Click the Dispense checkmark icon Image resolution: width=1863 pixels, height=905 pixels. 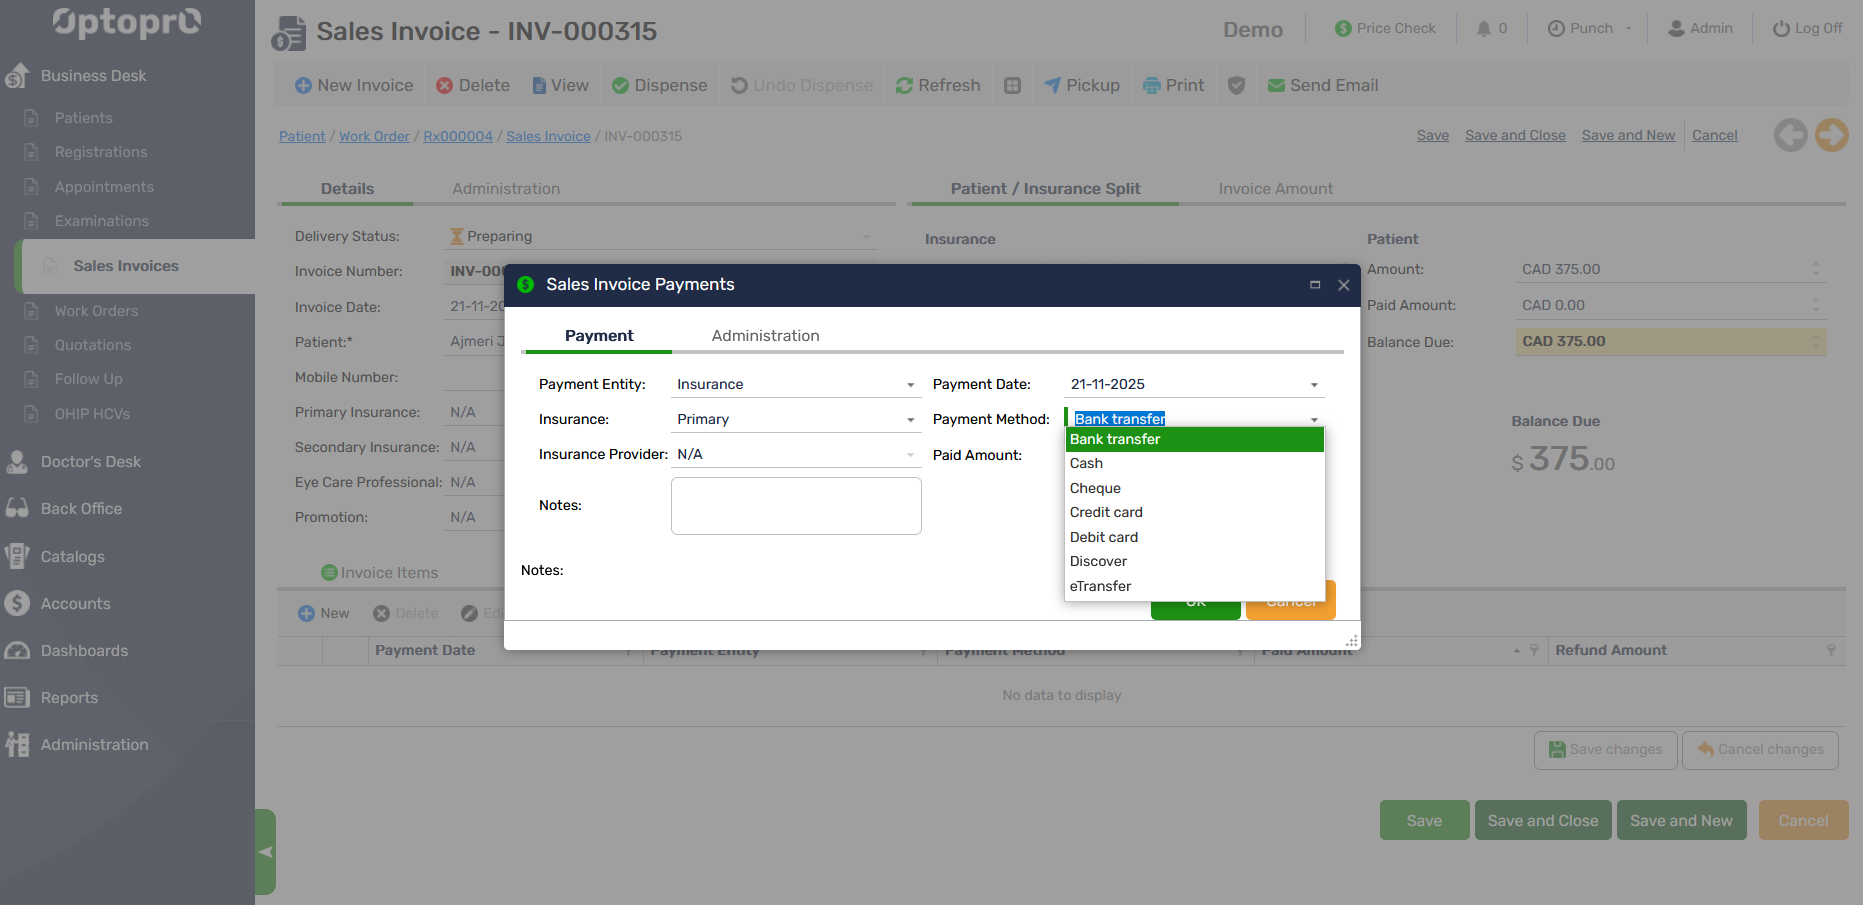click(x=620, y=86)
